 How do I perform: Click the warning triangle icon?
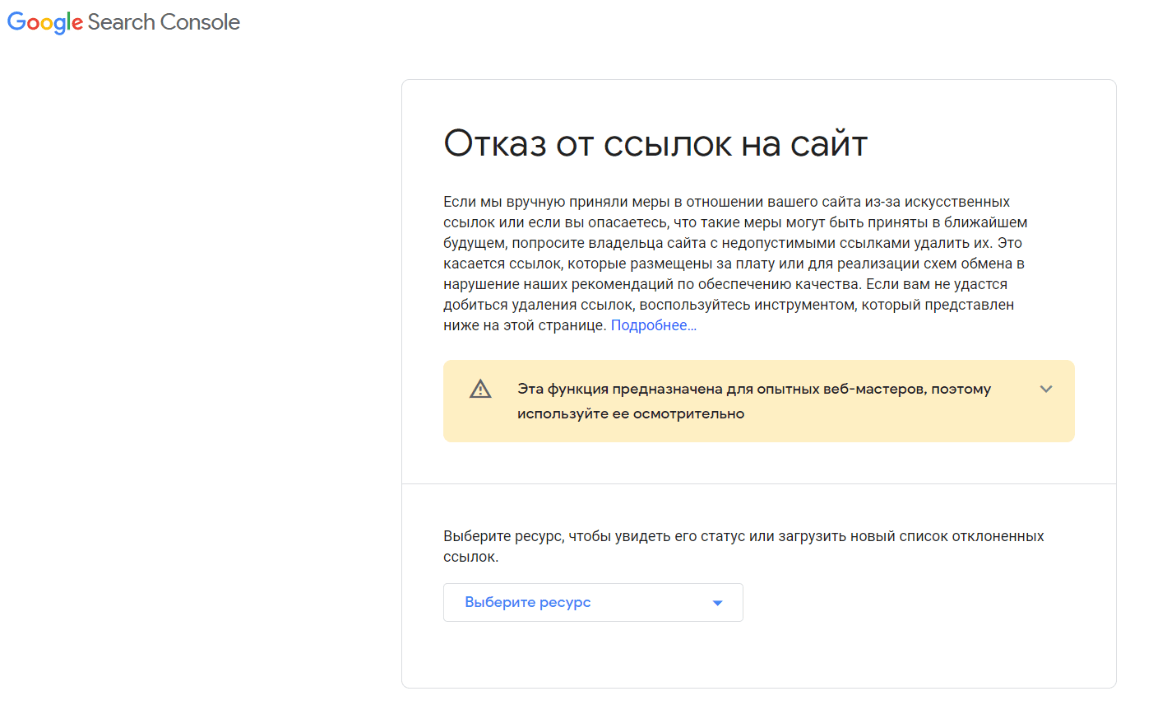pyautogui.click(x=480, y=389)
